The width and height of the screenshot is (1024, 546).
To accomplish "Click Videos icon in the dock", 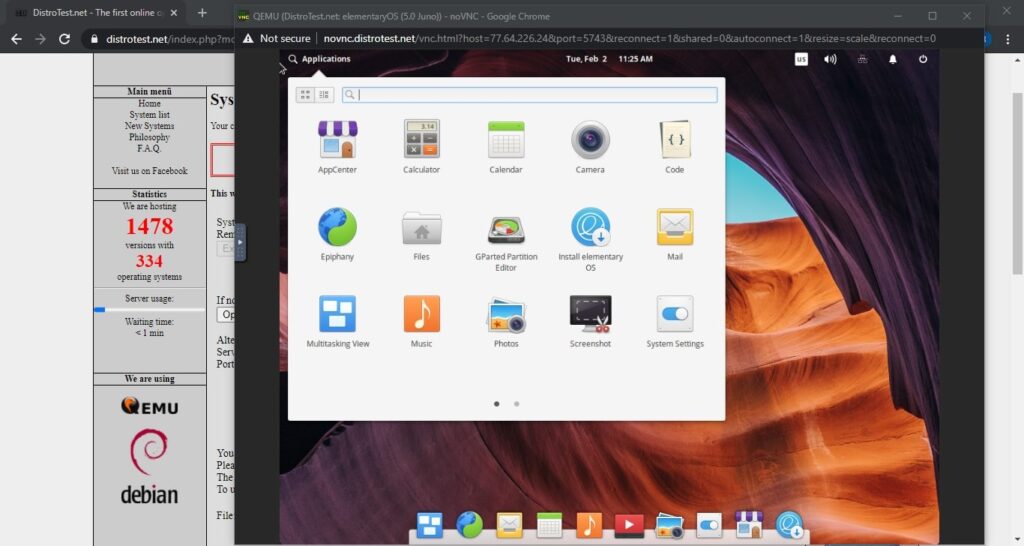I will click(629, 525).
